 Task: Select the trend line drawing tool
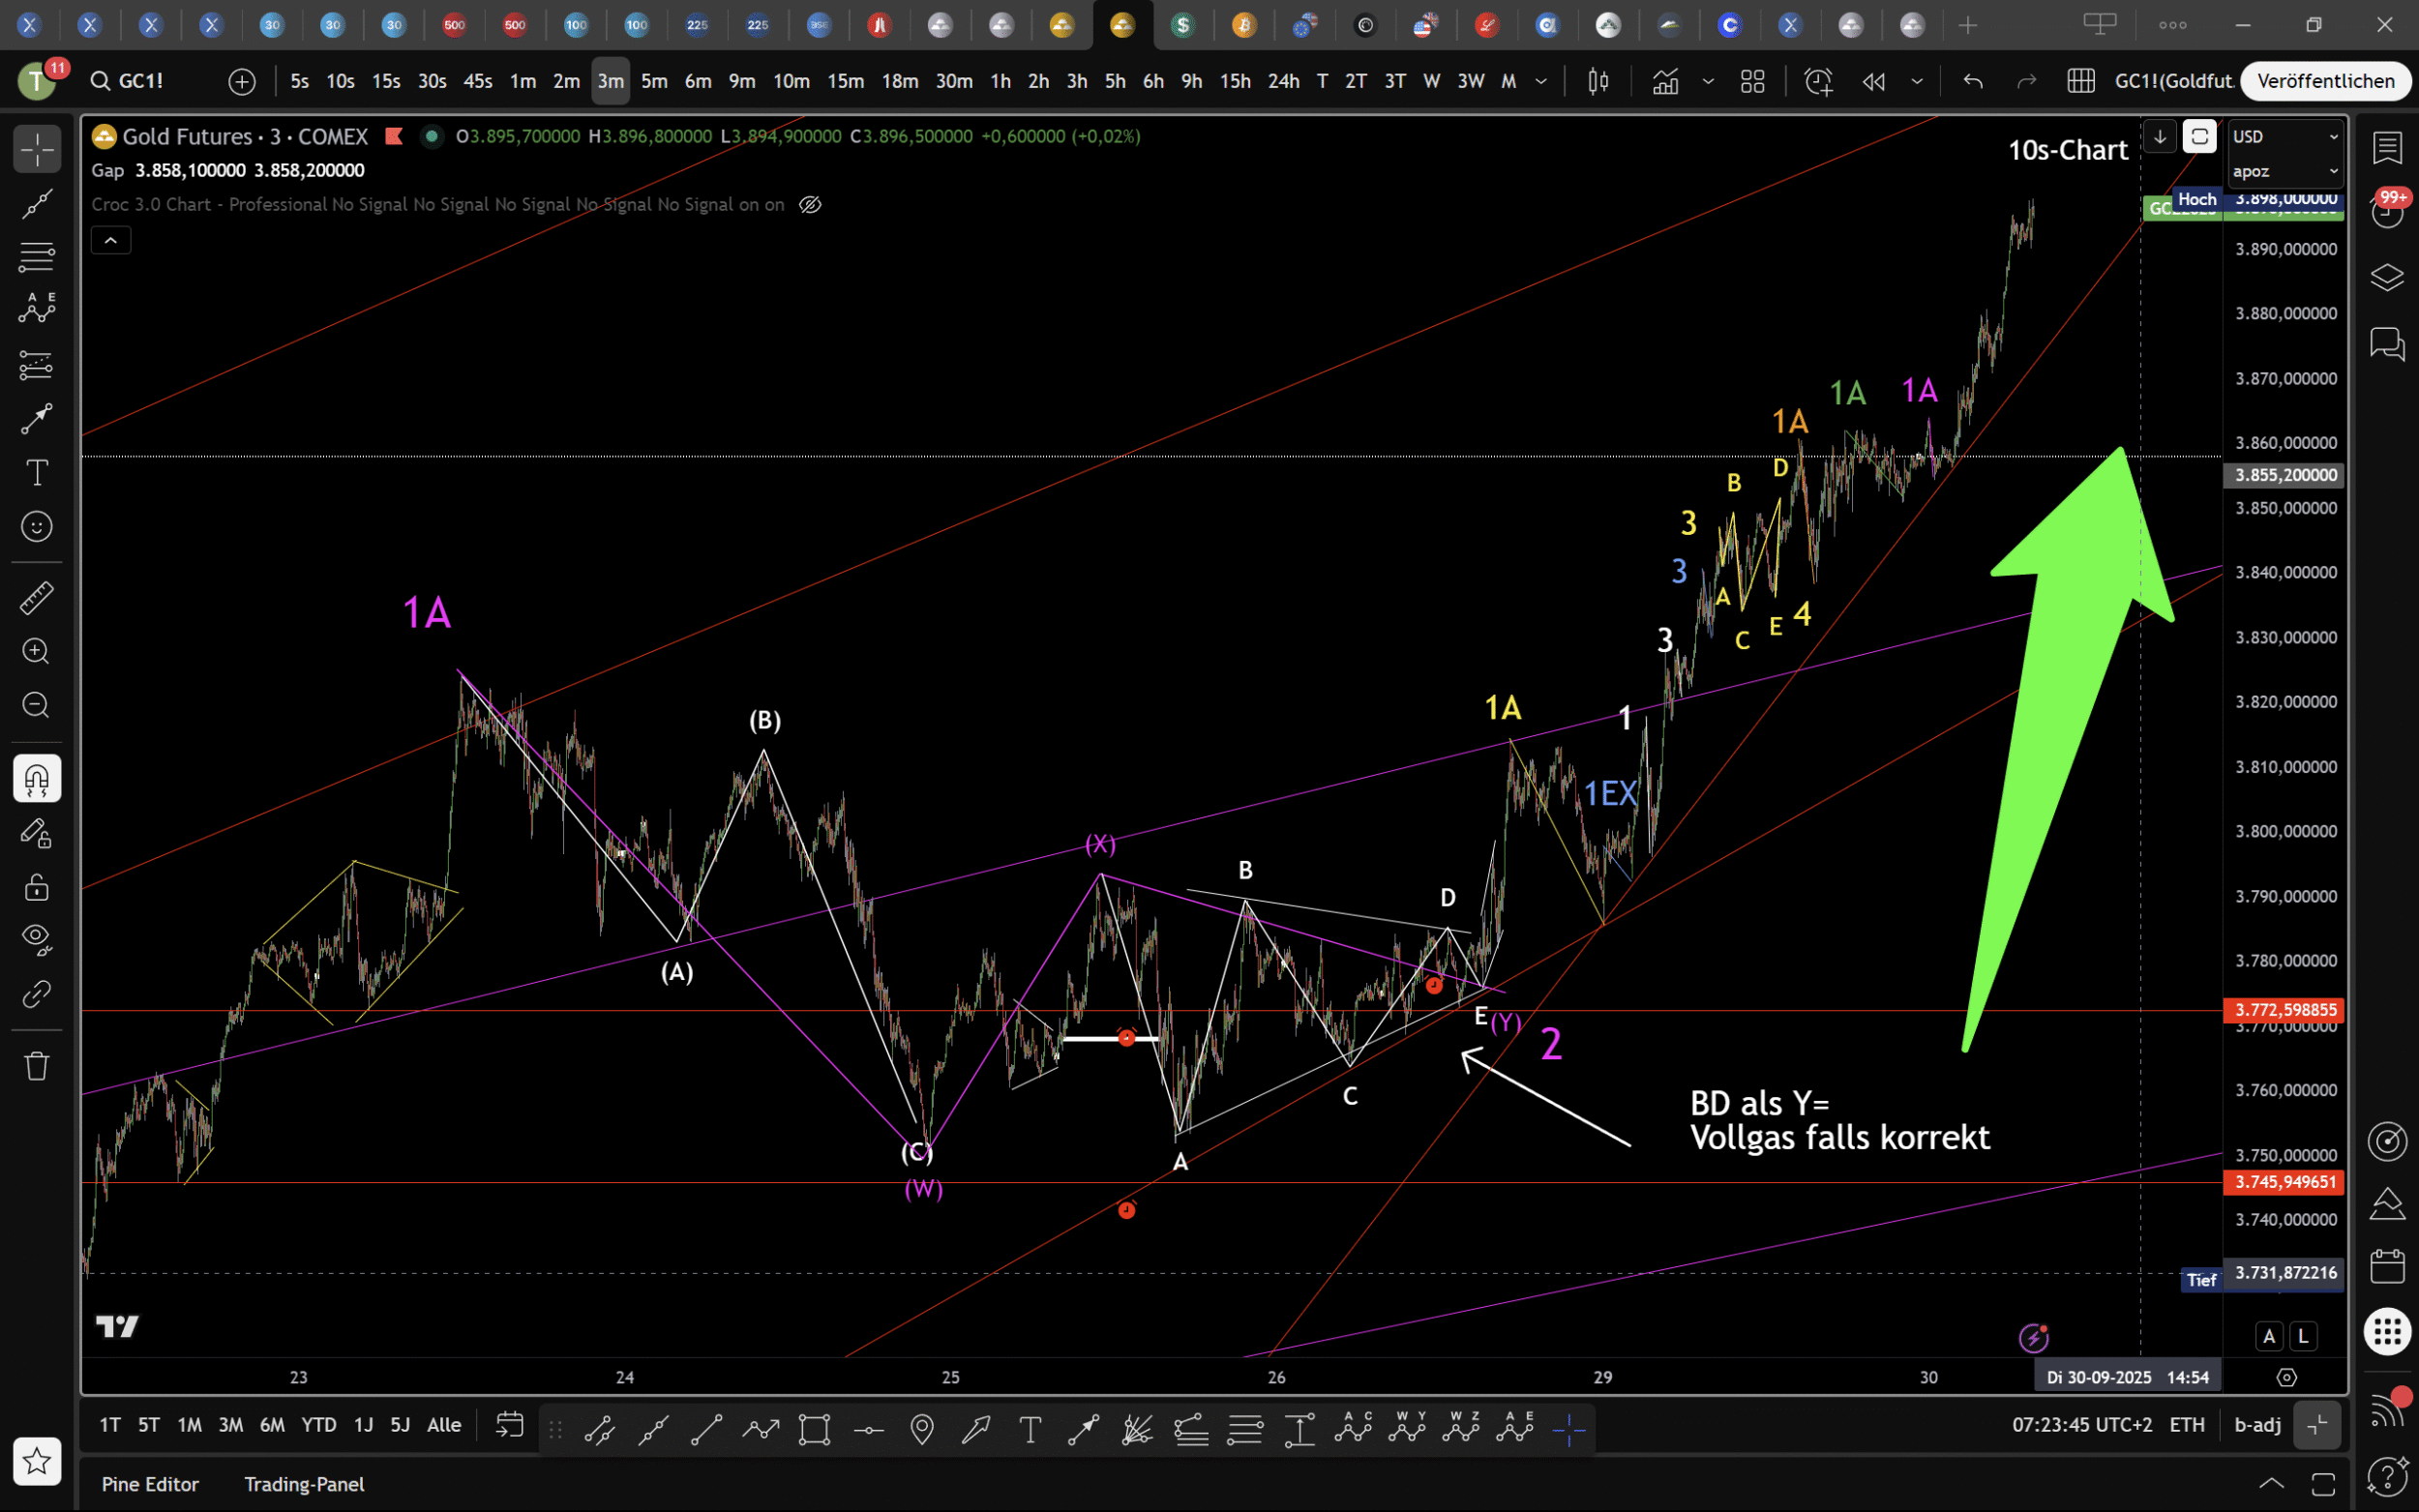coord(37,204)
